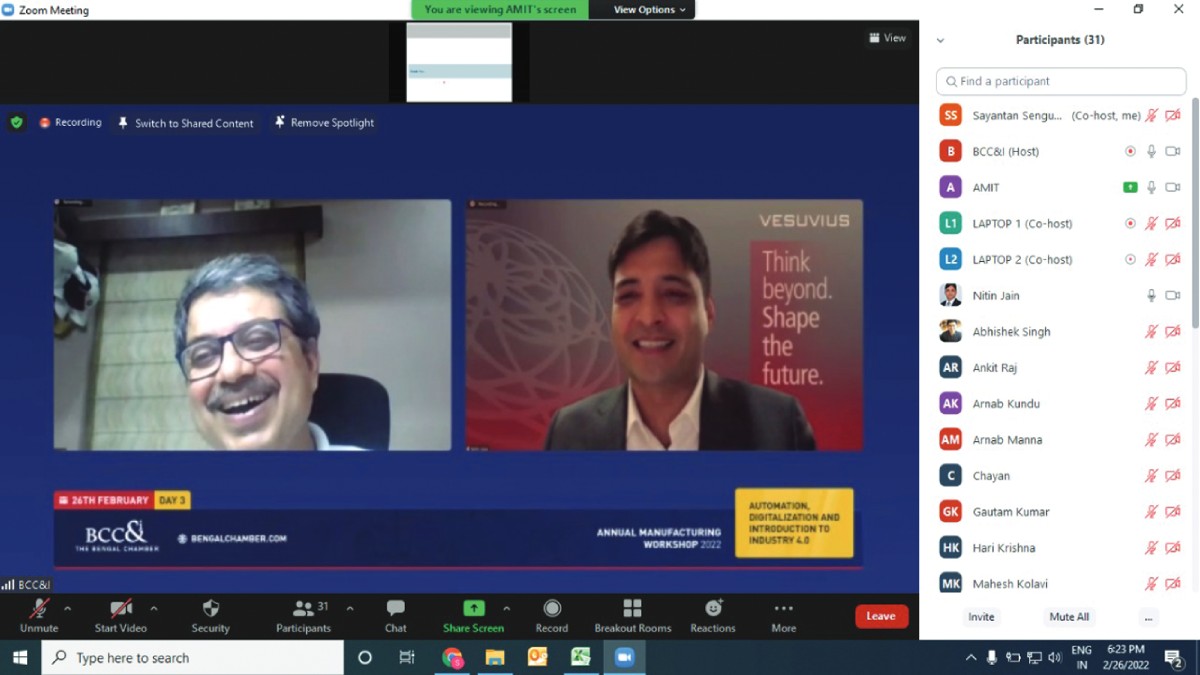The image size is (1200, 675).
Task: Open the Chat bubble icon
Action: [396, 608]
